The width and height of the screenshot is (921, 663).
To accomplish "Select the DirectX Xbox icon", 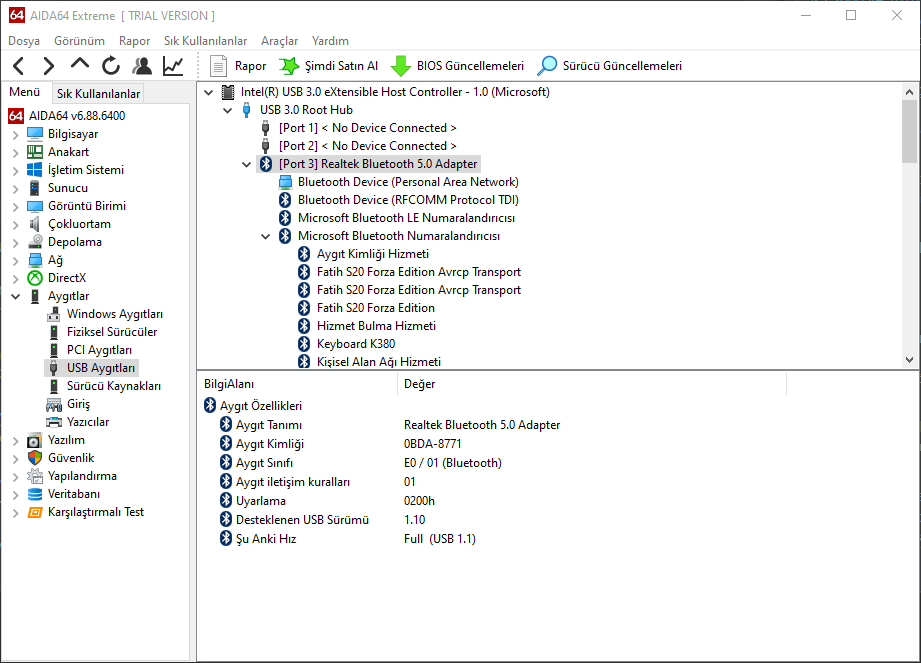I will (35, 278).
